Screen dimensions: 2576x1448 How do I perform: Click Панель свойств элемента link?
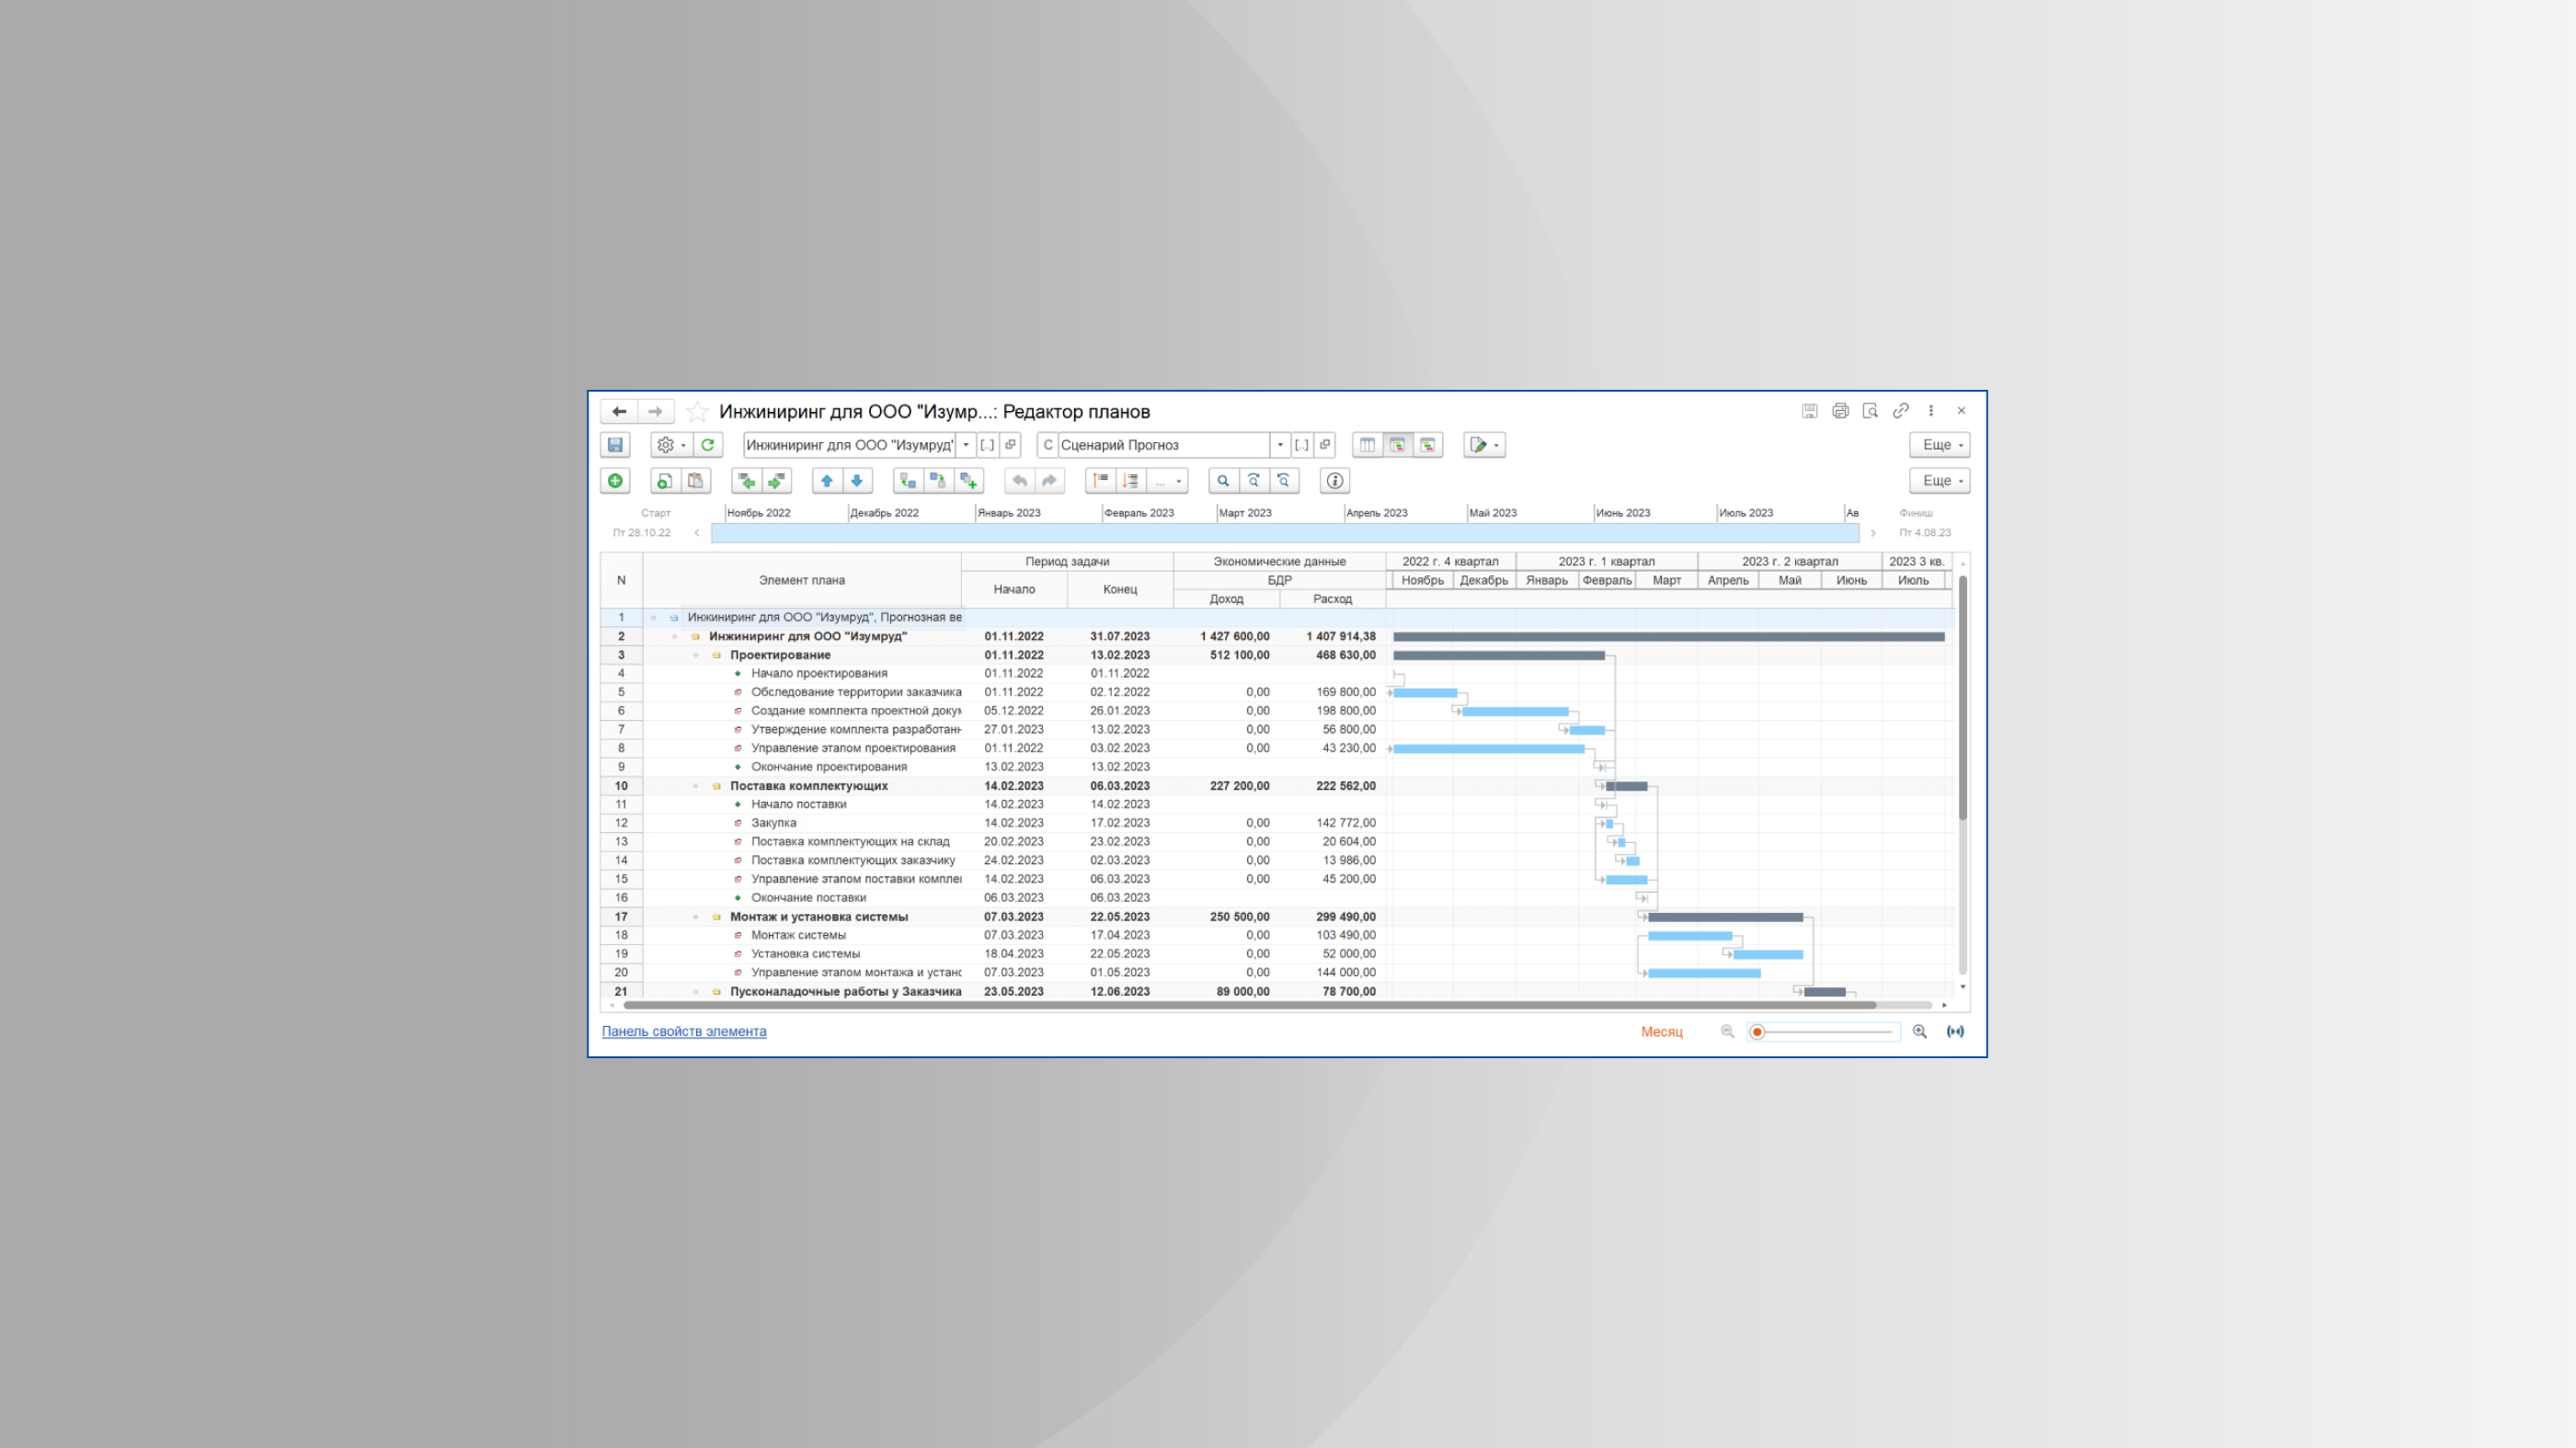point(684,1031)
